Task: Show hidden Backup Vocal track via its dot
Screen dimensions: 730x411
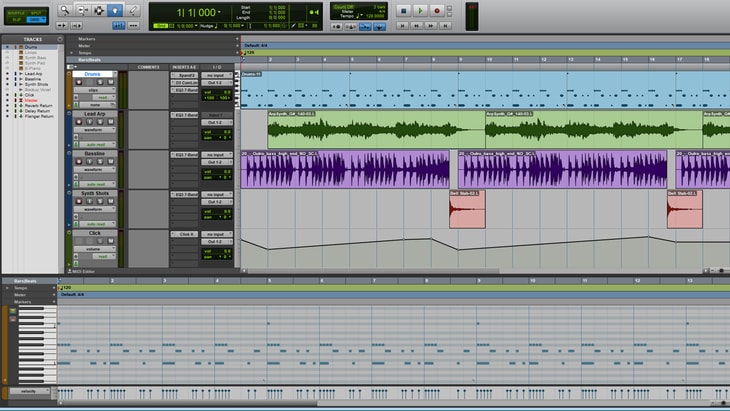Action: [x=7, y=89]
